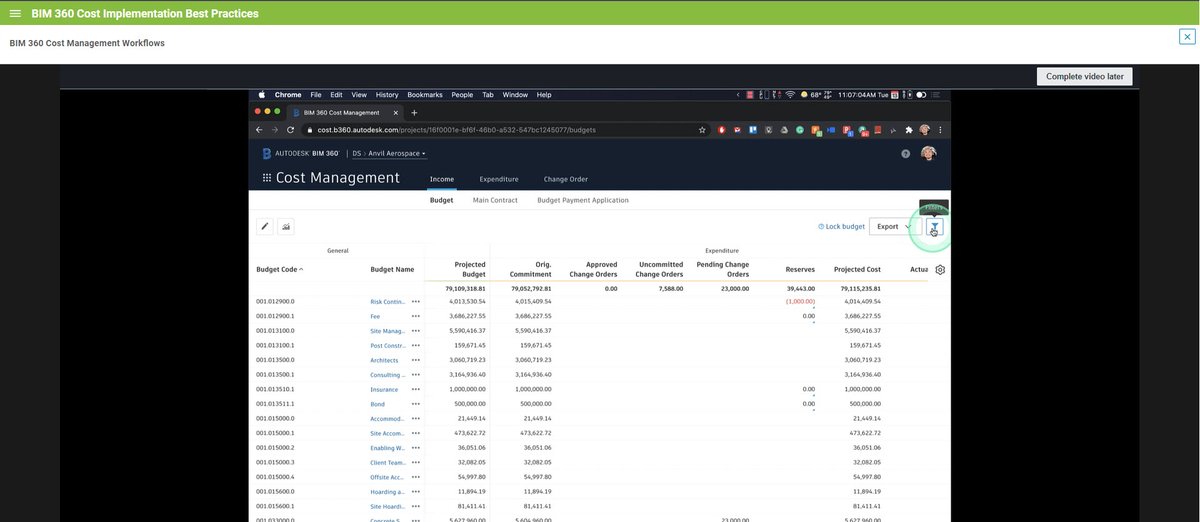Select the Projected Budget column header

[469, 270]
